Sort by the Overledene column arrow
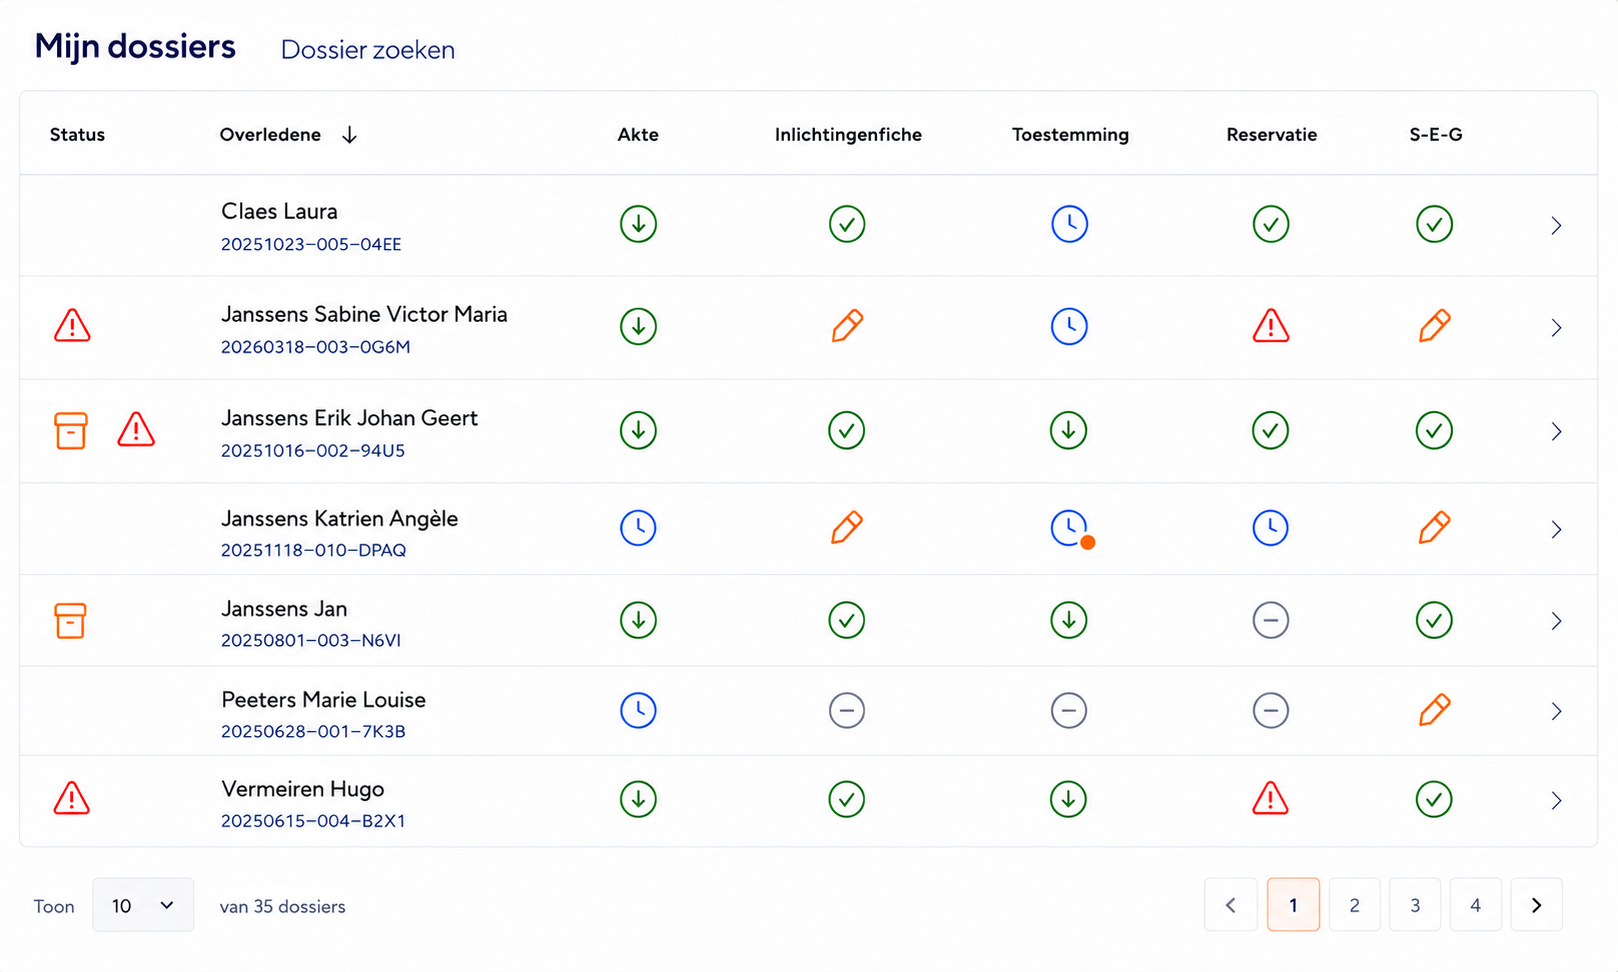The height and width of the screenshot is (972, 1618). tap(349, 135)
